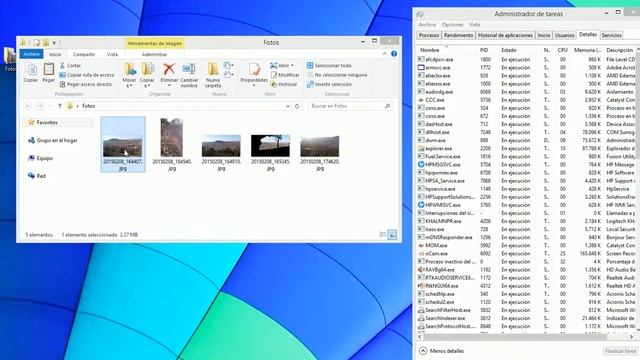Select explorer.exe process row
The width and height of the screenshot is (640, 360).
[x=527, y=149]
